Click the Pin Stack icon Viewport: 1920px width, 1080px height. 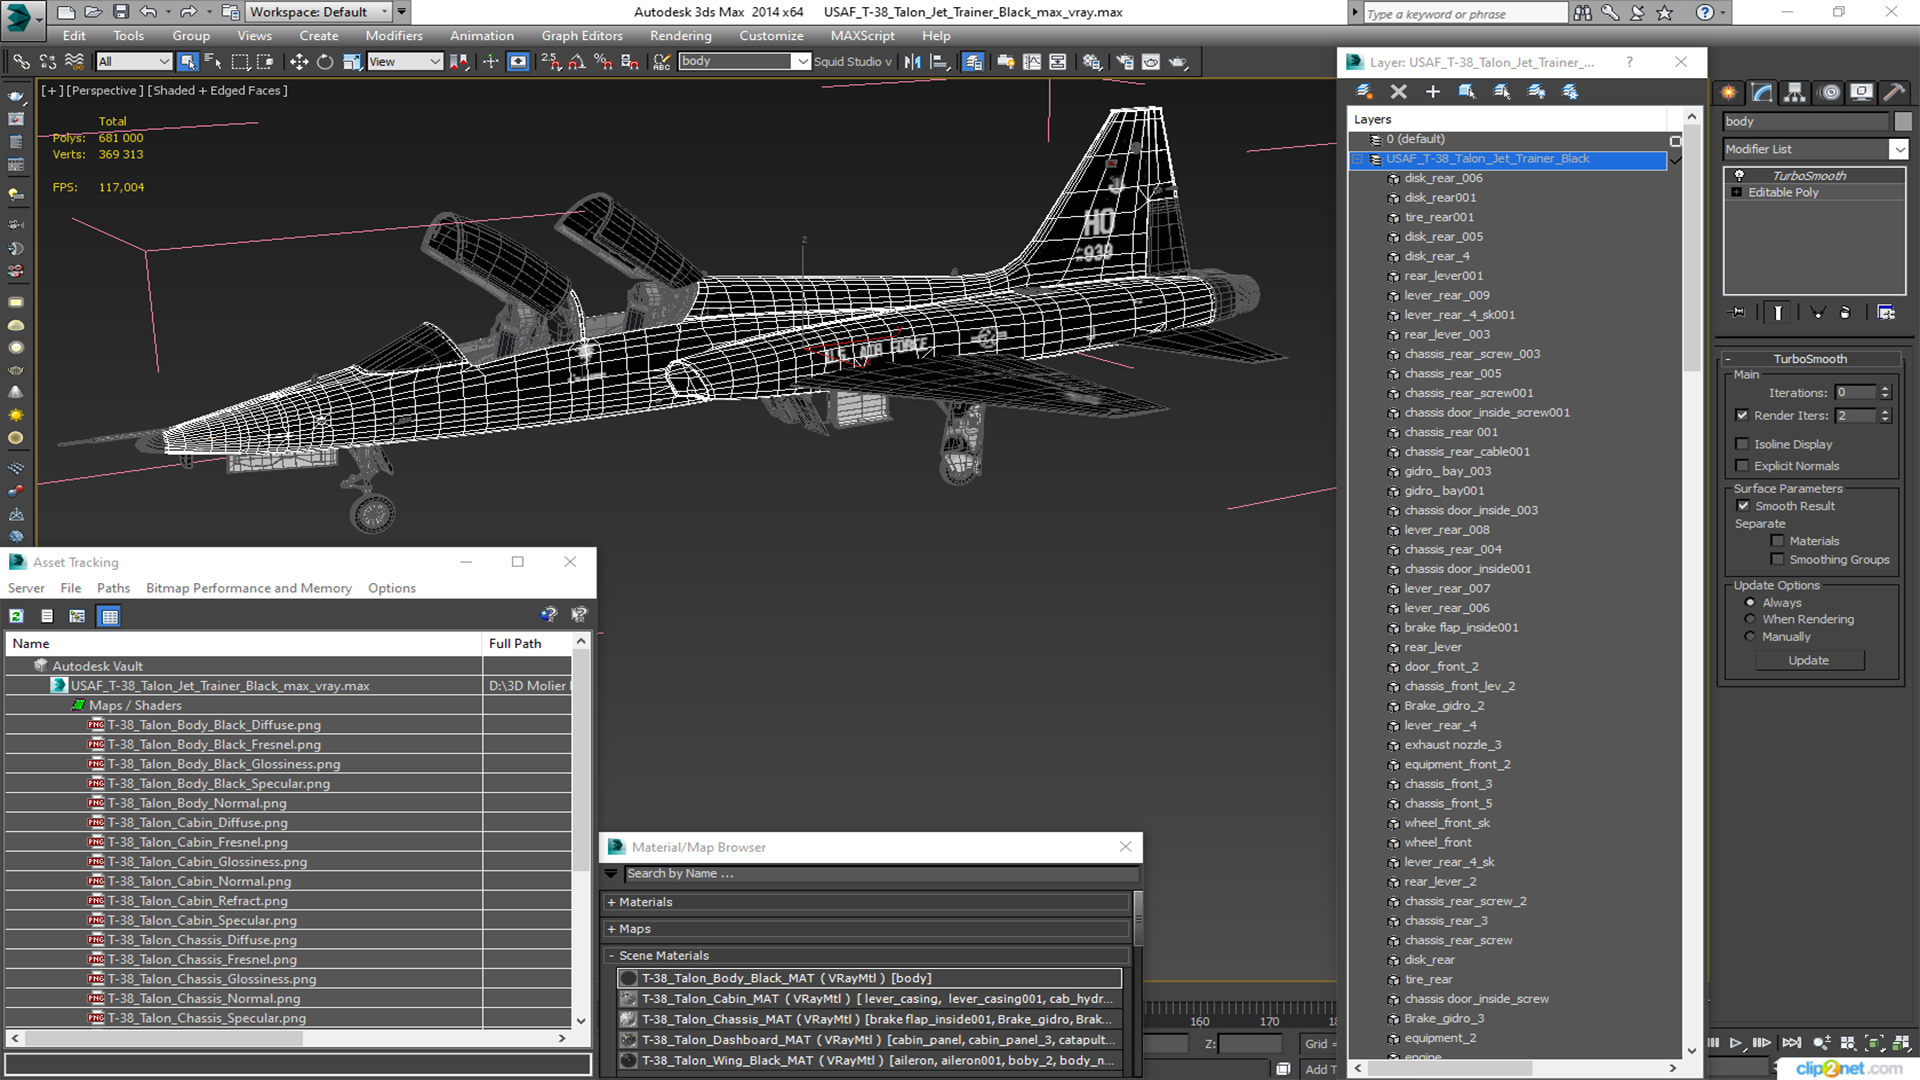[1738, 313]
